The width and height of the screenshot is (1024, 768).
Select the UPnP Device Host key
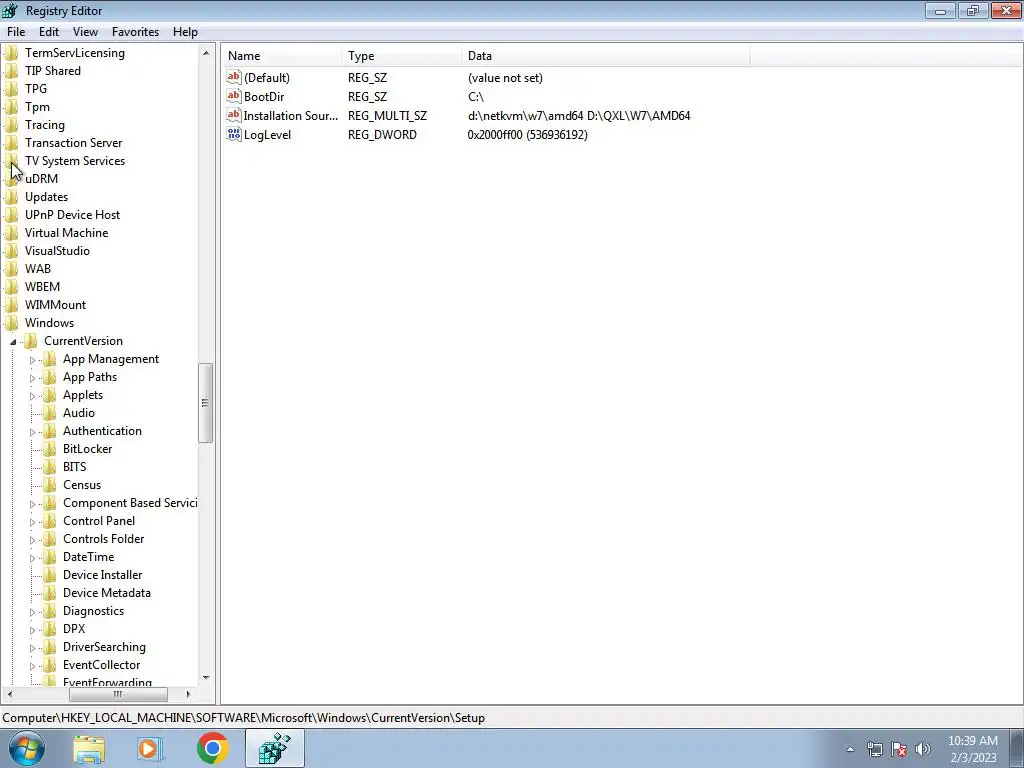[72, 215]
